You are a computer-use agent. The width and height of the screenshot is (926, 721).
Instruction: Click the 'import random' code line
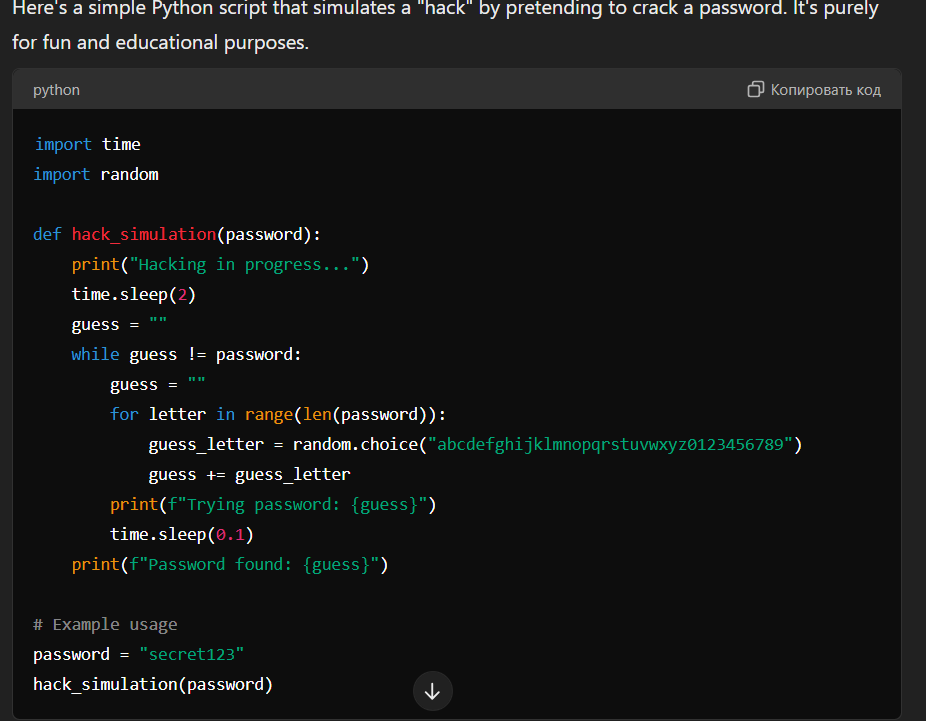point(96,174)
